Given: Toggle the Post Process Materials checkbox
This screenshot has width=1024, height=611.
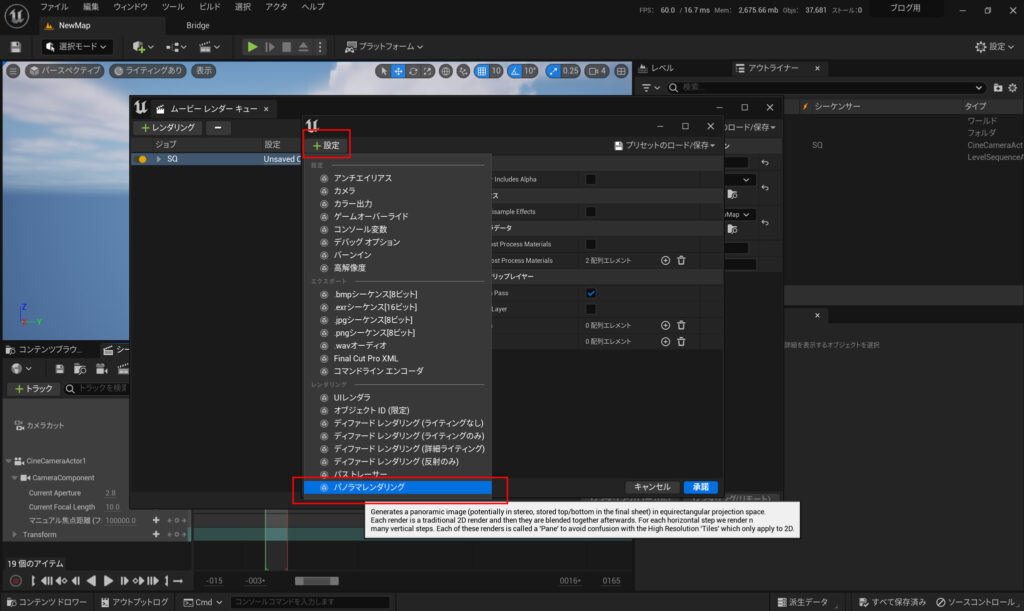Looking at the screenshot, I should (x=591, y=244).
